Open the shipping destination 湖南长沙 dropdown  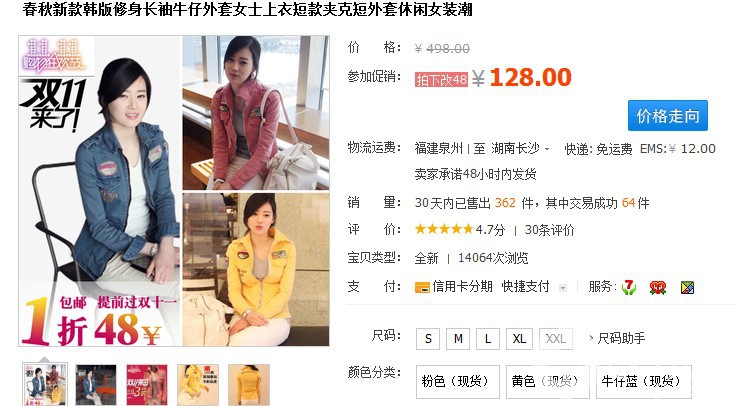click(x=520, y=149)
